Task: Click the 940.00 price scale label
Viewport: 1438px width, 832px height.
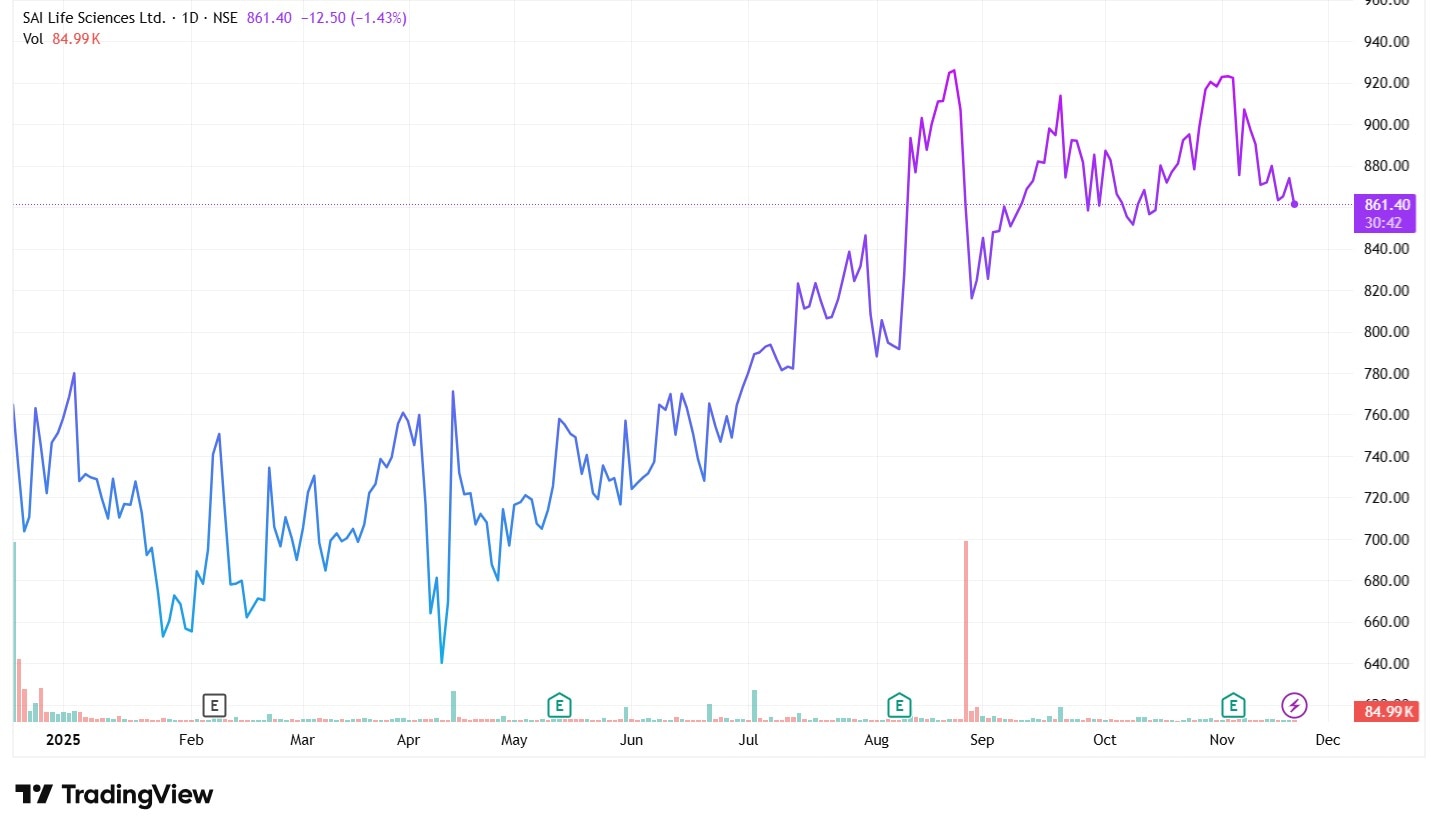Action: (x=1386, y=42)
